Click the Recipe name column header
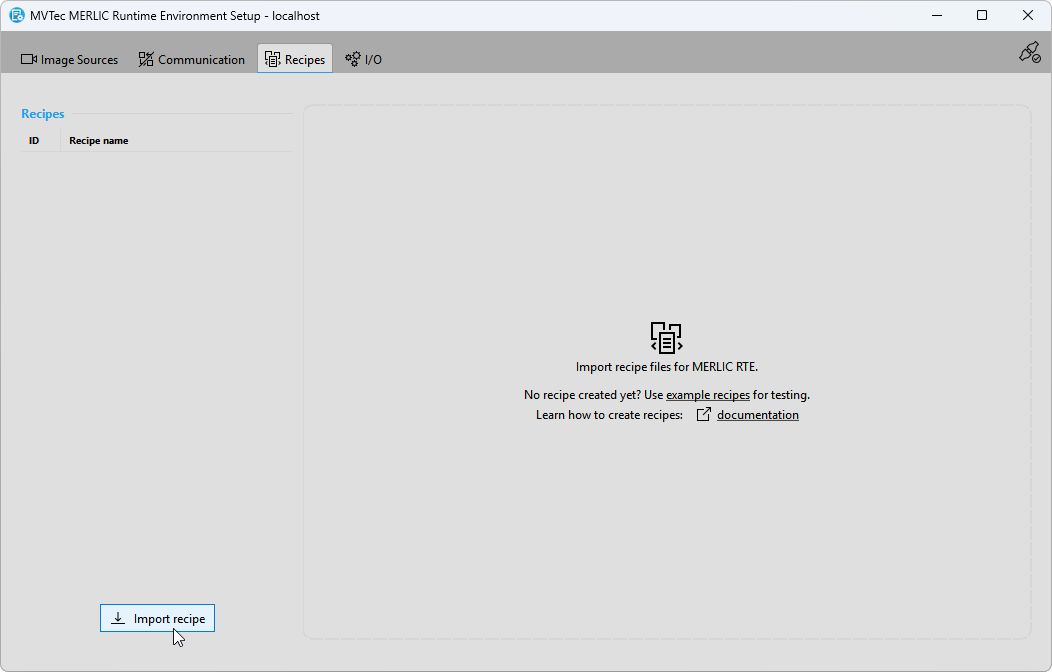This screenshot has height=672, width=1052. coord(98,141)
